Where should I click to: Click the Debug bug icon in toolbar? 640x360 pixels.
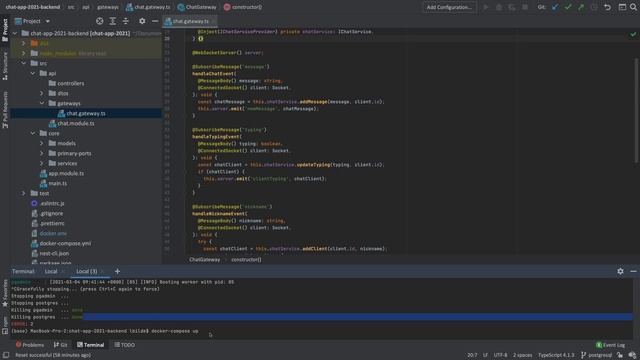tap(499, 7)
